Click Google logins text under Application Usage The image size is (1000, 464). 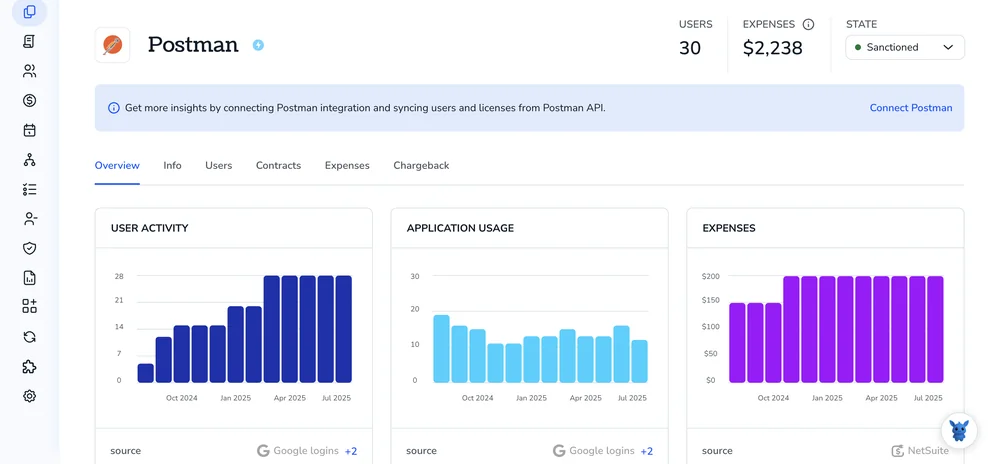tap(602, 451)
